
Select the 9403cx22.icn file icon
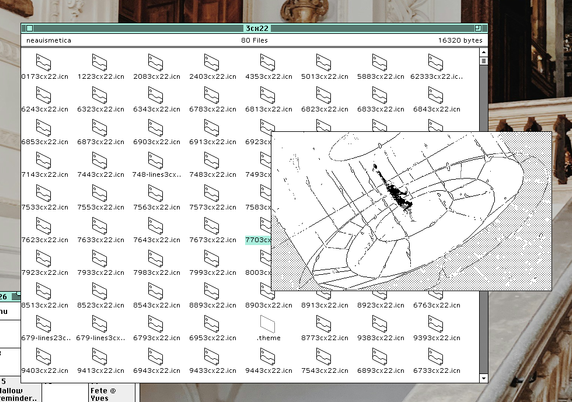click(43, 357)
